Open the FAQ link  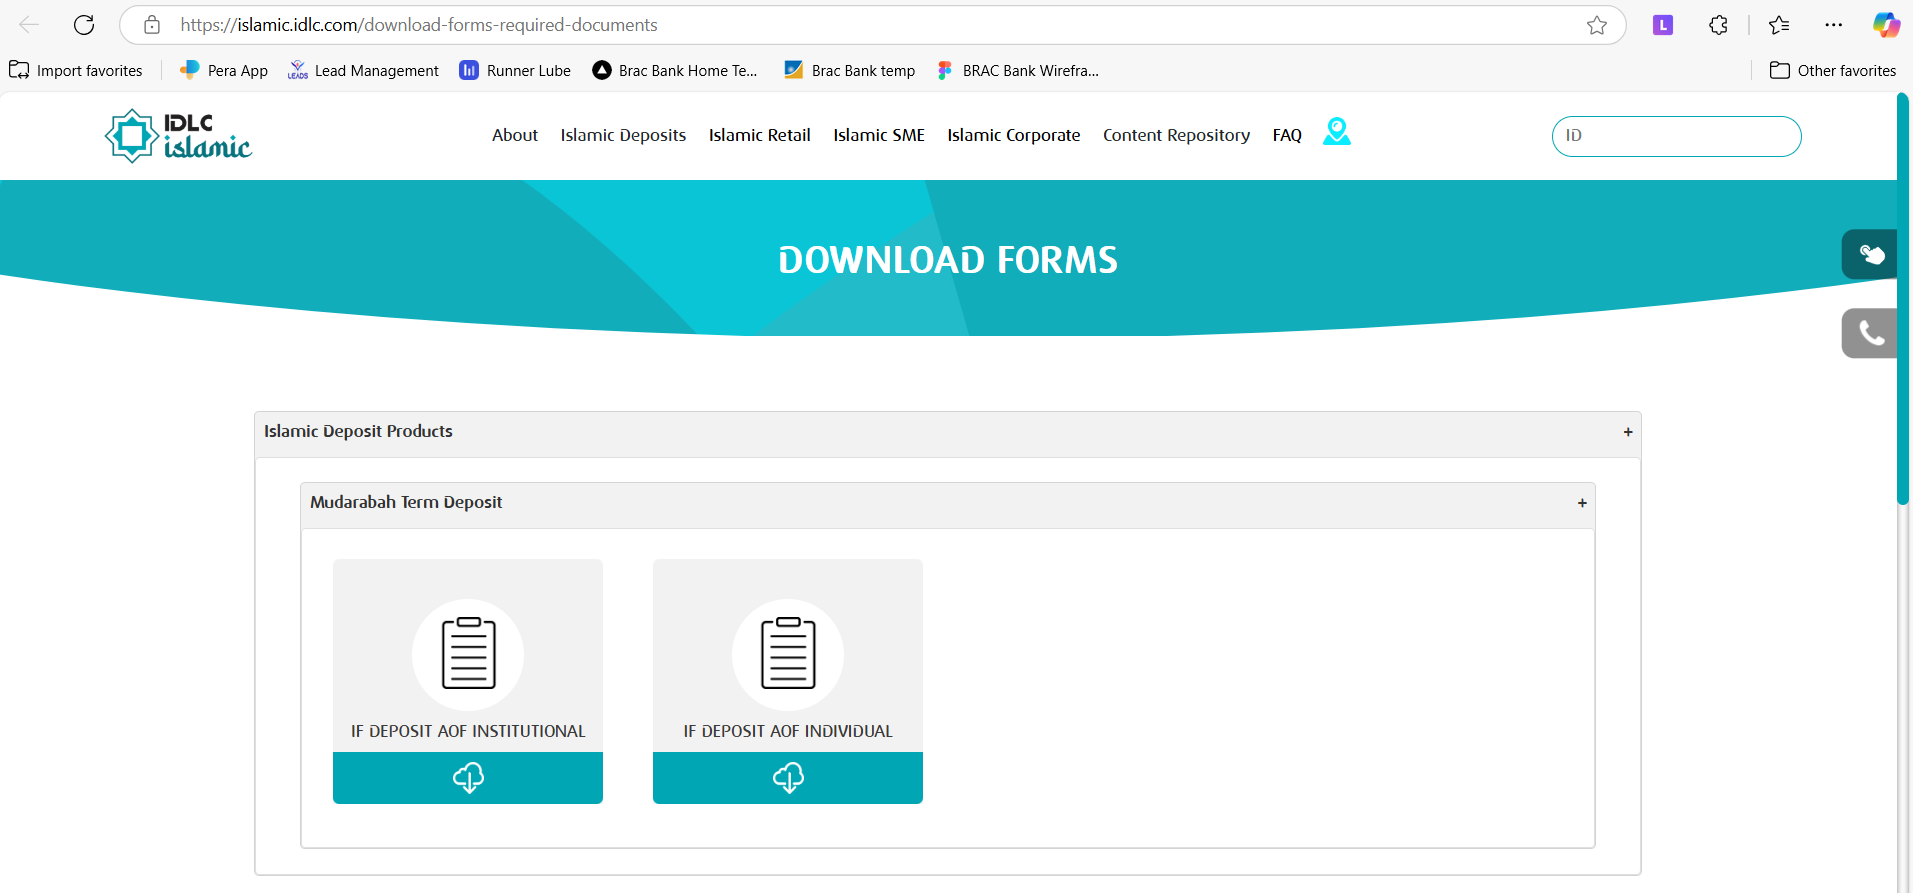tap(1286, 135)
